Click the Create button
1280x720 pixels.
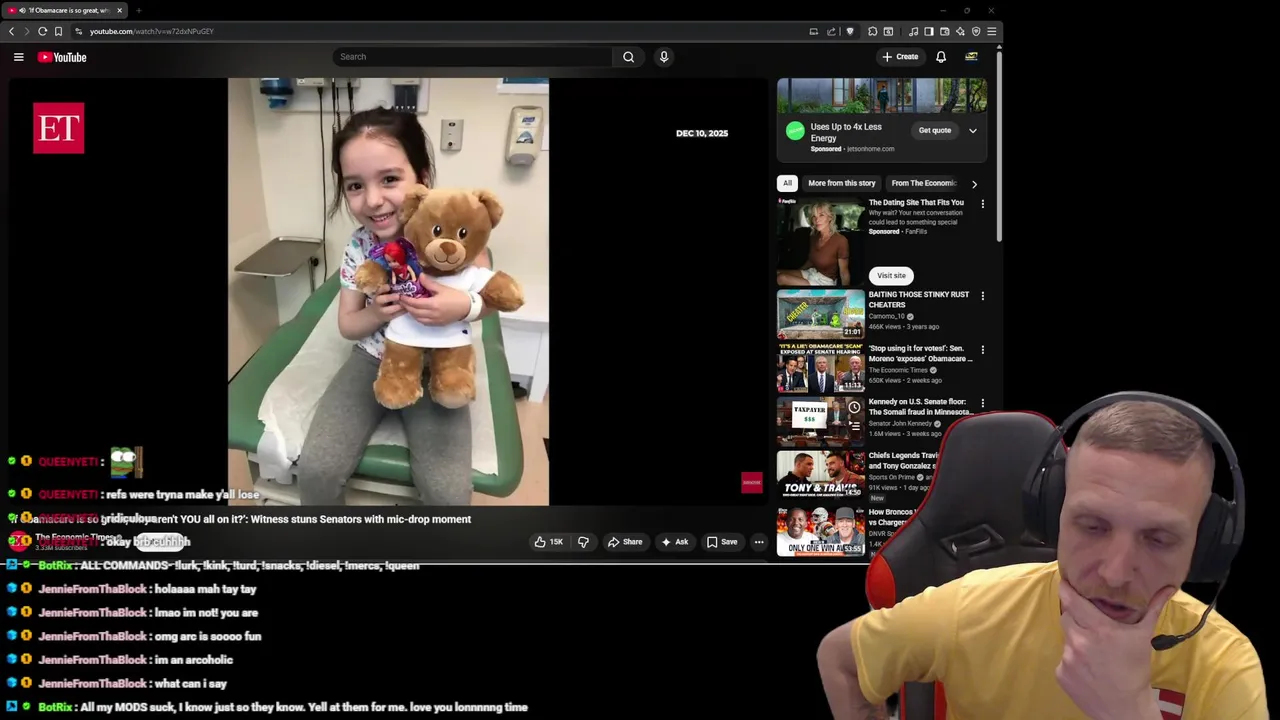click(x=900, y=57)
